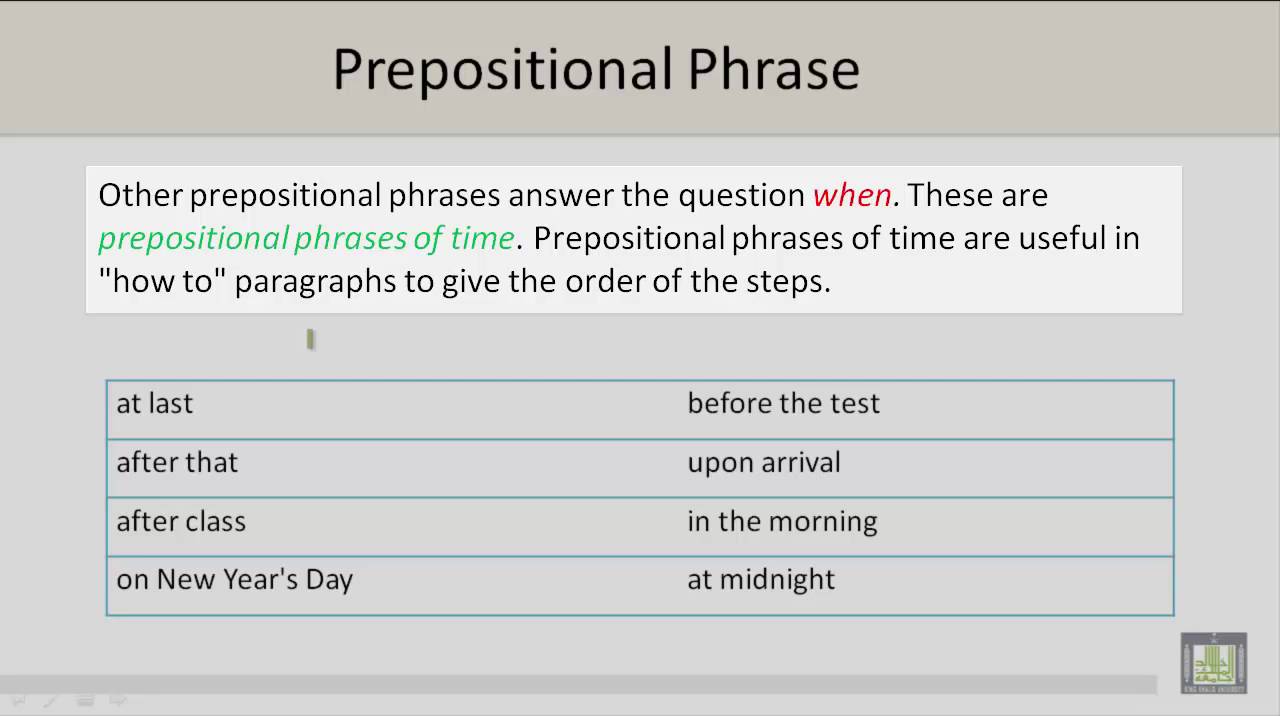Click green text 'prepositional phrases of time'
This screenshot has height=716, width=1280.
(x=306, y=238)
